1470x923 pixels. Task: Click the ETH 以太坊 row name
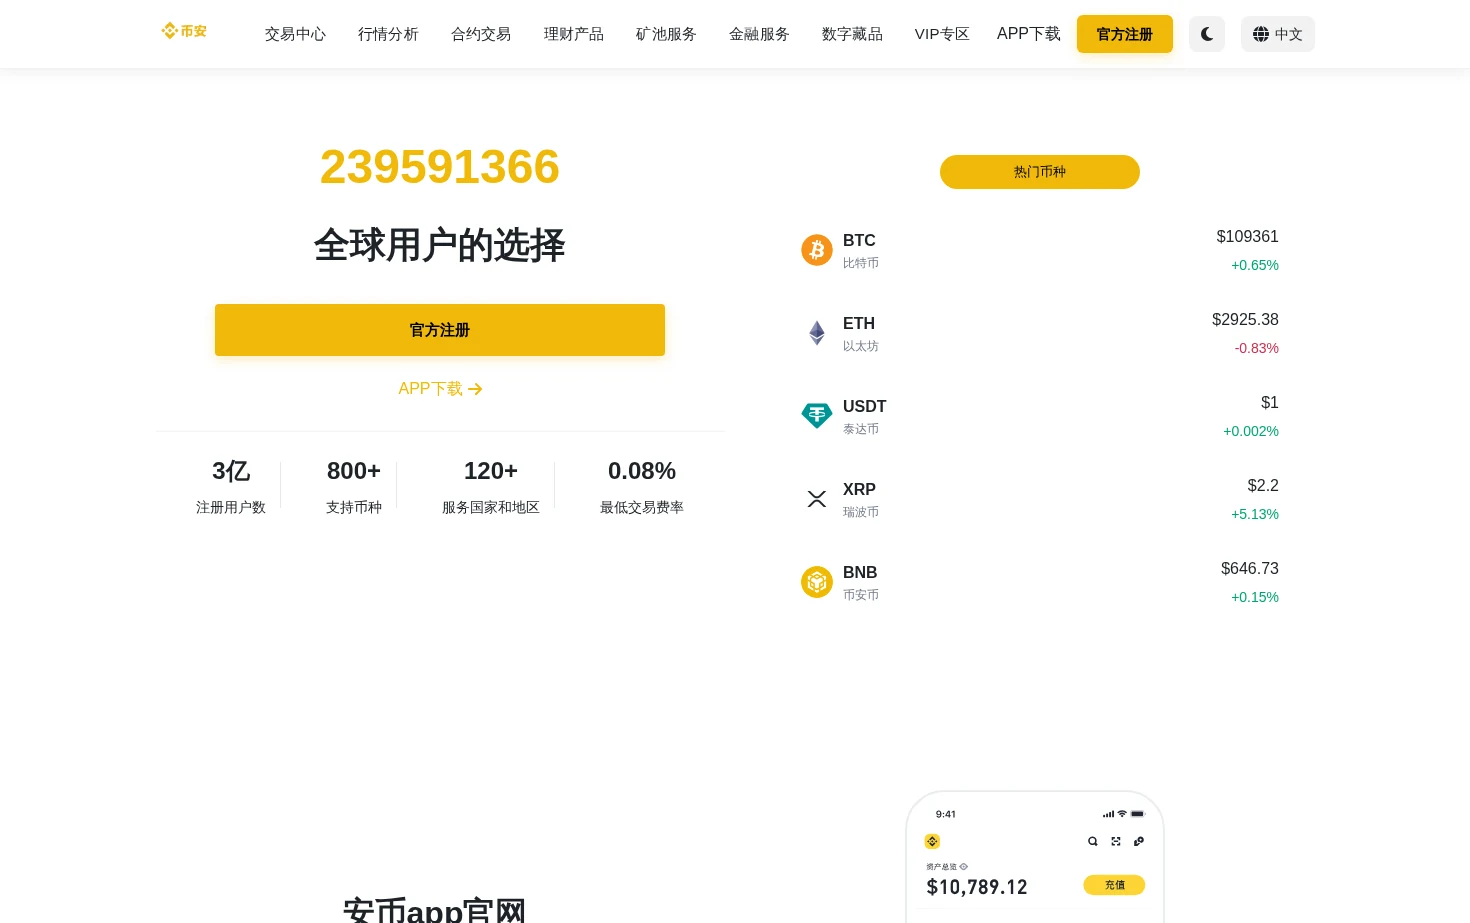(x=860, y=333)
